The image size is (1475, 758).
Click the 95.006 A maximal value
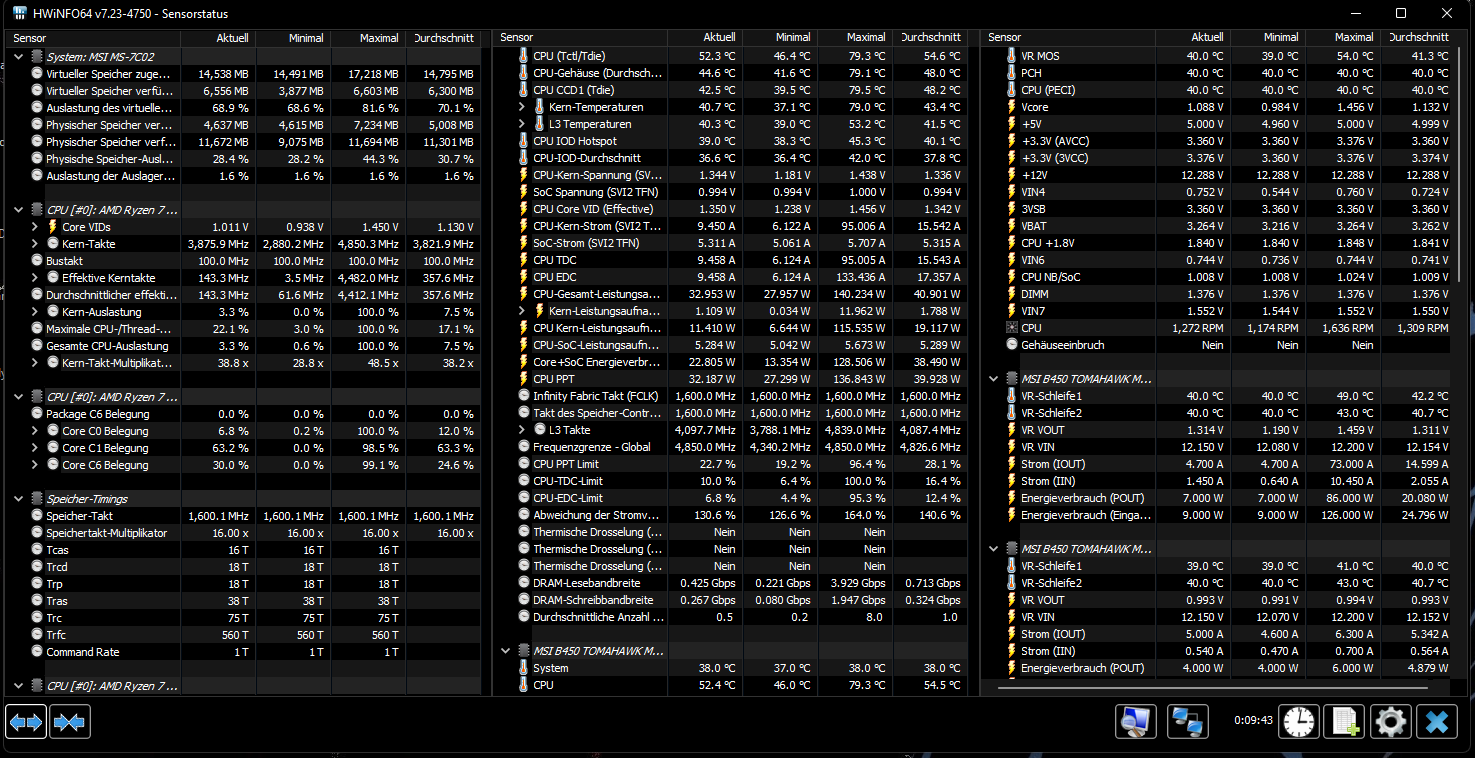[861, 226]
